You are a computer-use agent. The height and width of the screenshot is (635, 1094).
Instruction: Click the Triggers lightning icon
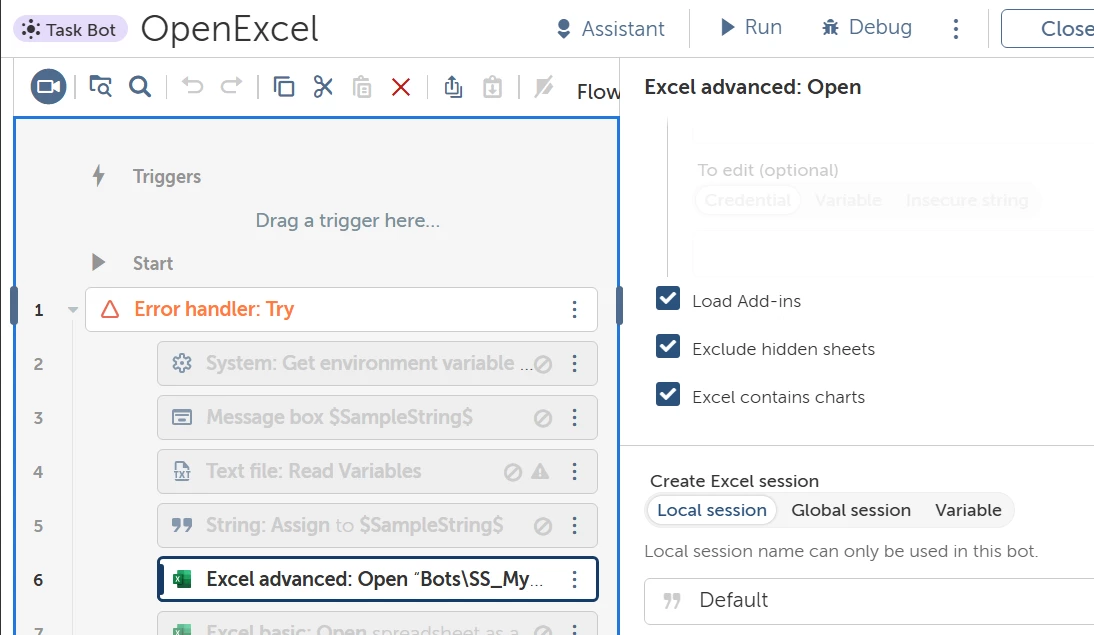pos(98,175)
